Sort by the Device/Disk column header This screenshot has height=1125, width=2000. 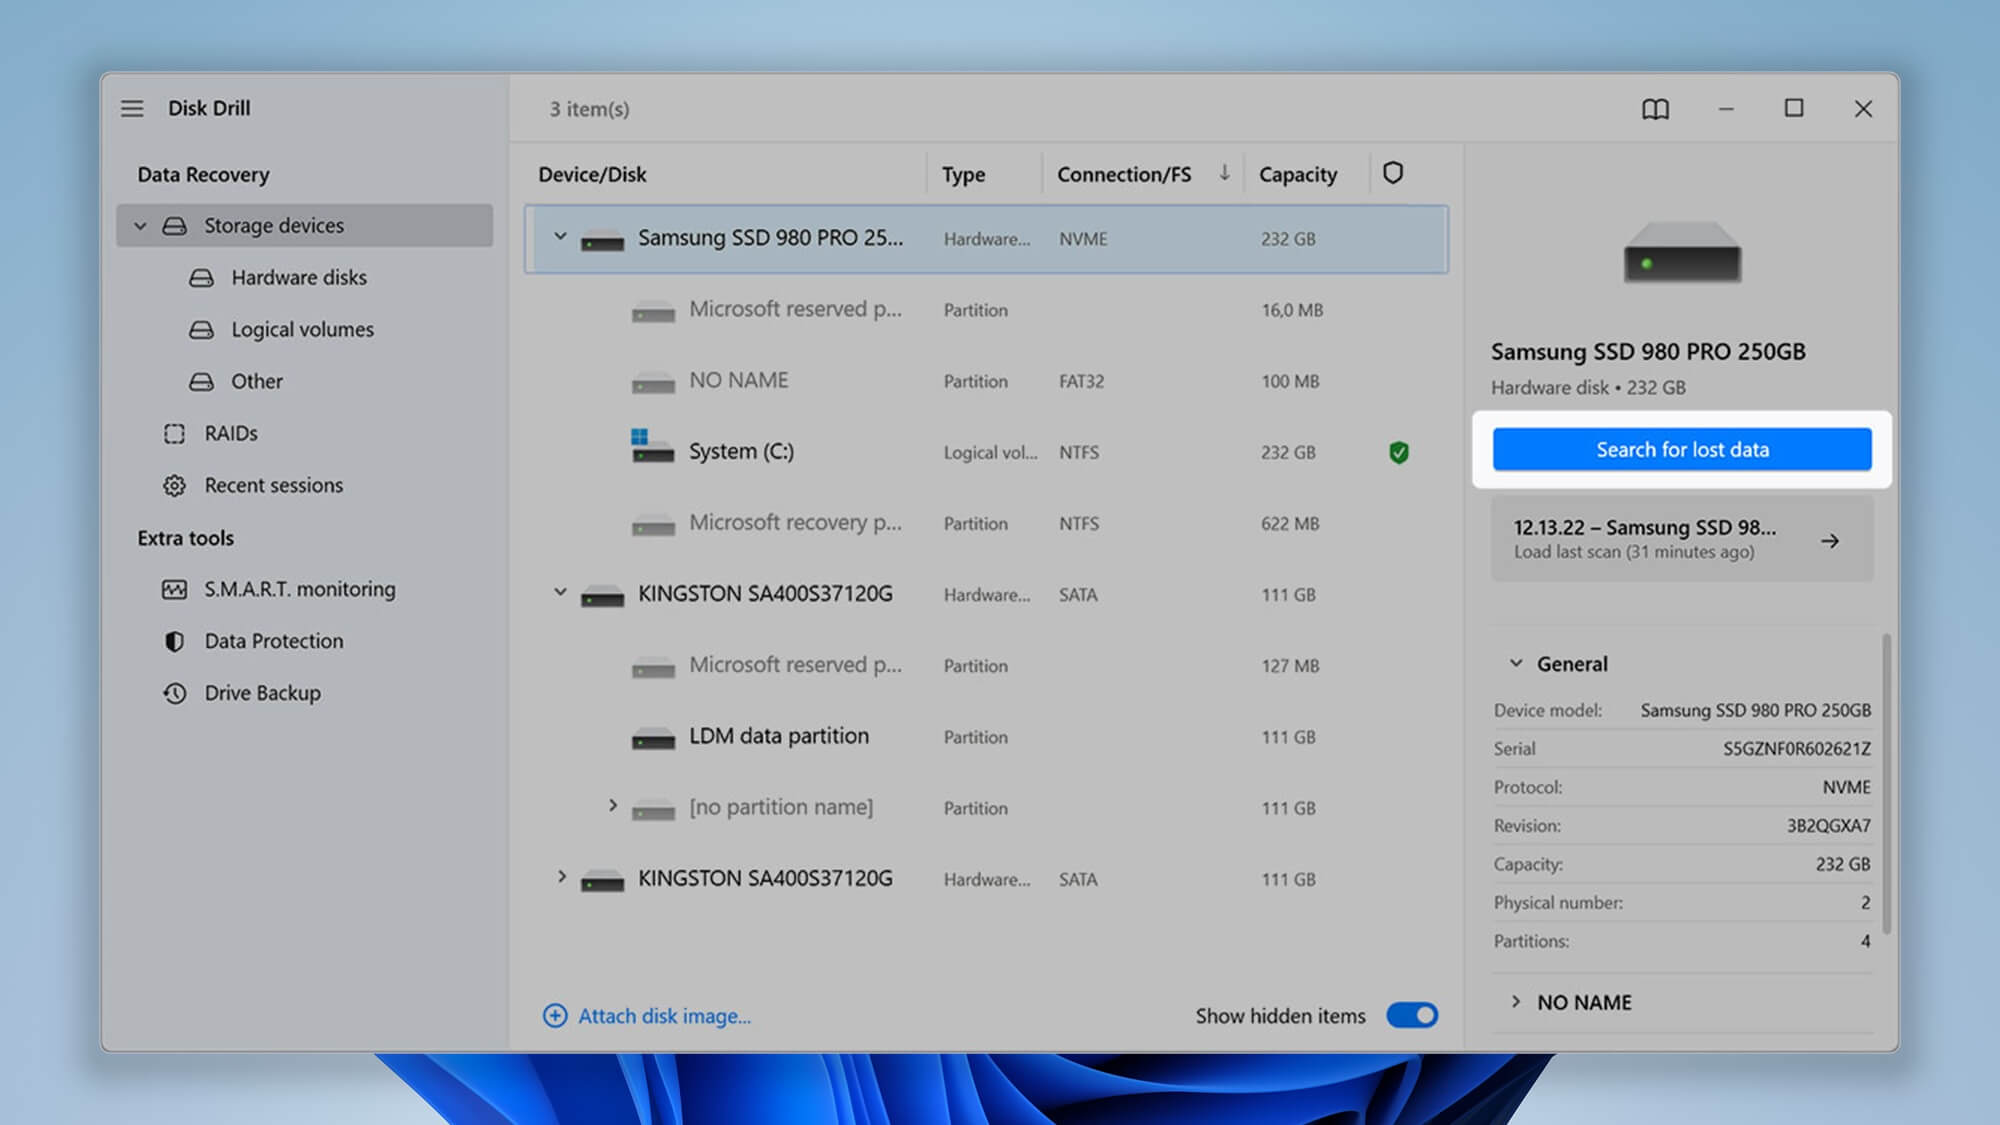(592, 174)
